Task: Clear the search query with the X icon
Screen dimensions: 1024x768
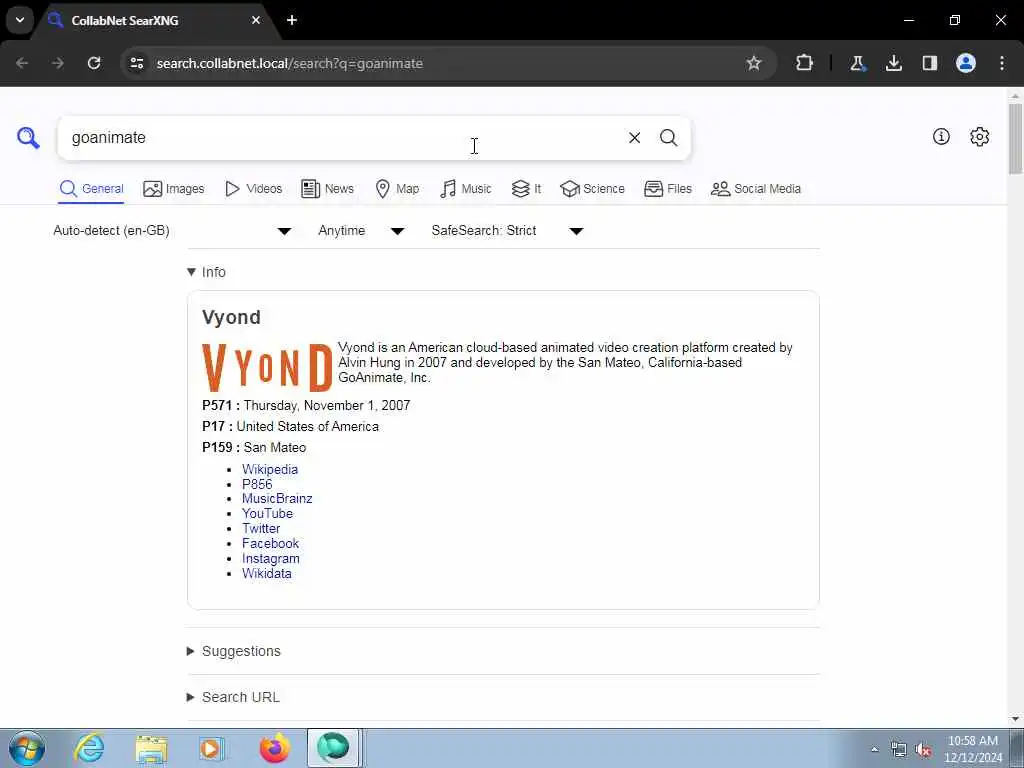Action: point(634,138)
